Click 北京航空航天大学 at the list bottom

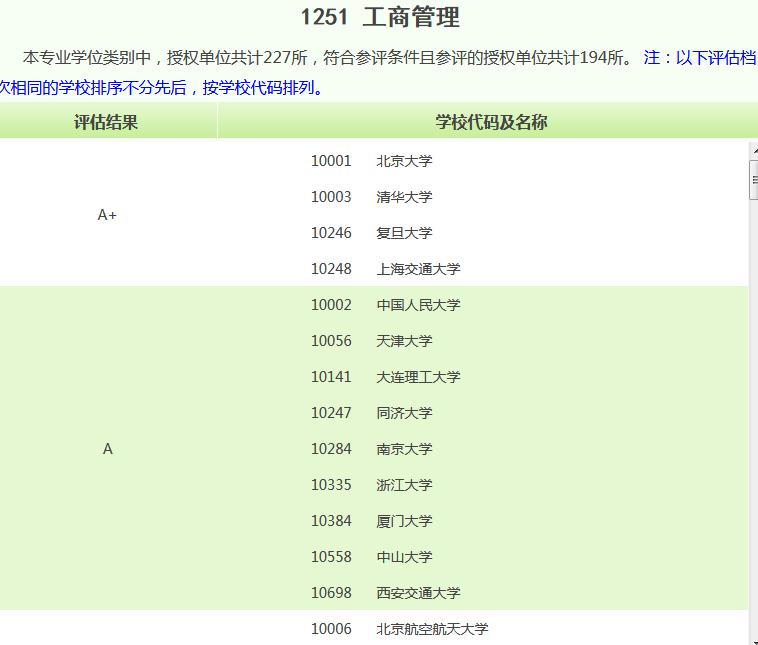432,629
